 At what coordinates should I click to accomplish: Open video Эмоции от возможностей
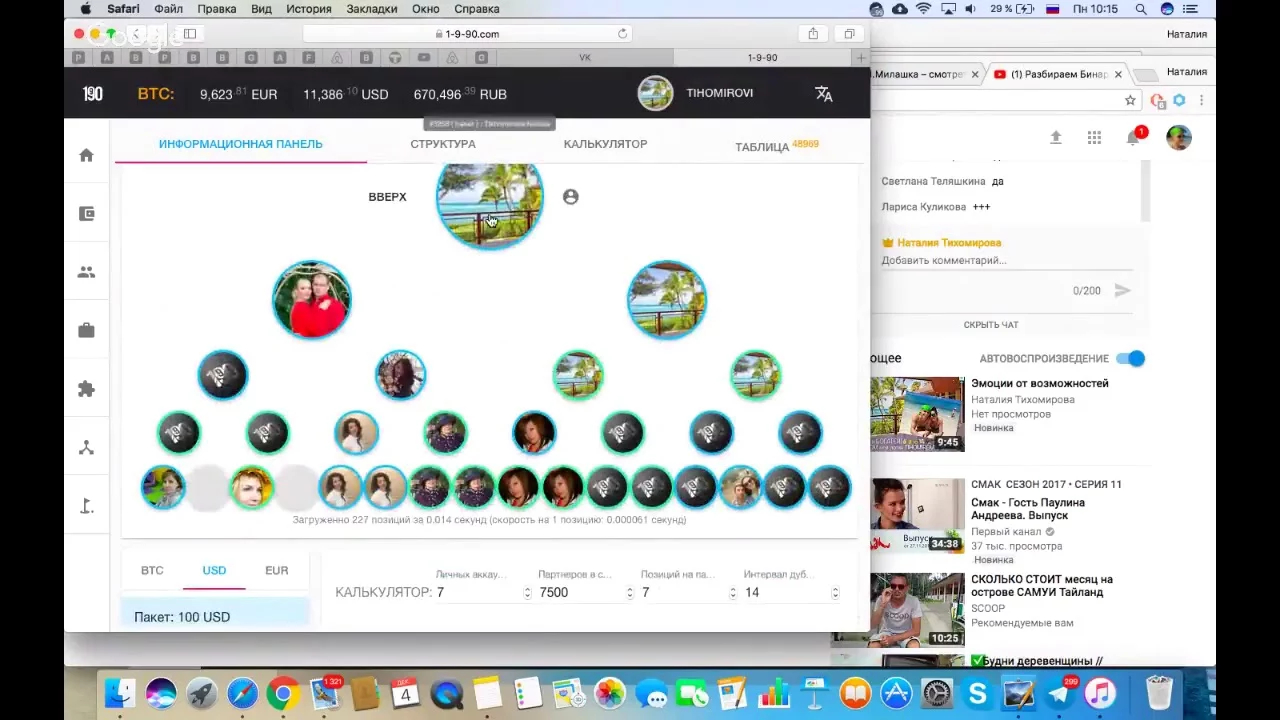[1040, 383]
